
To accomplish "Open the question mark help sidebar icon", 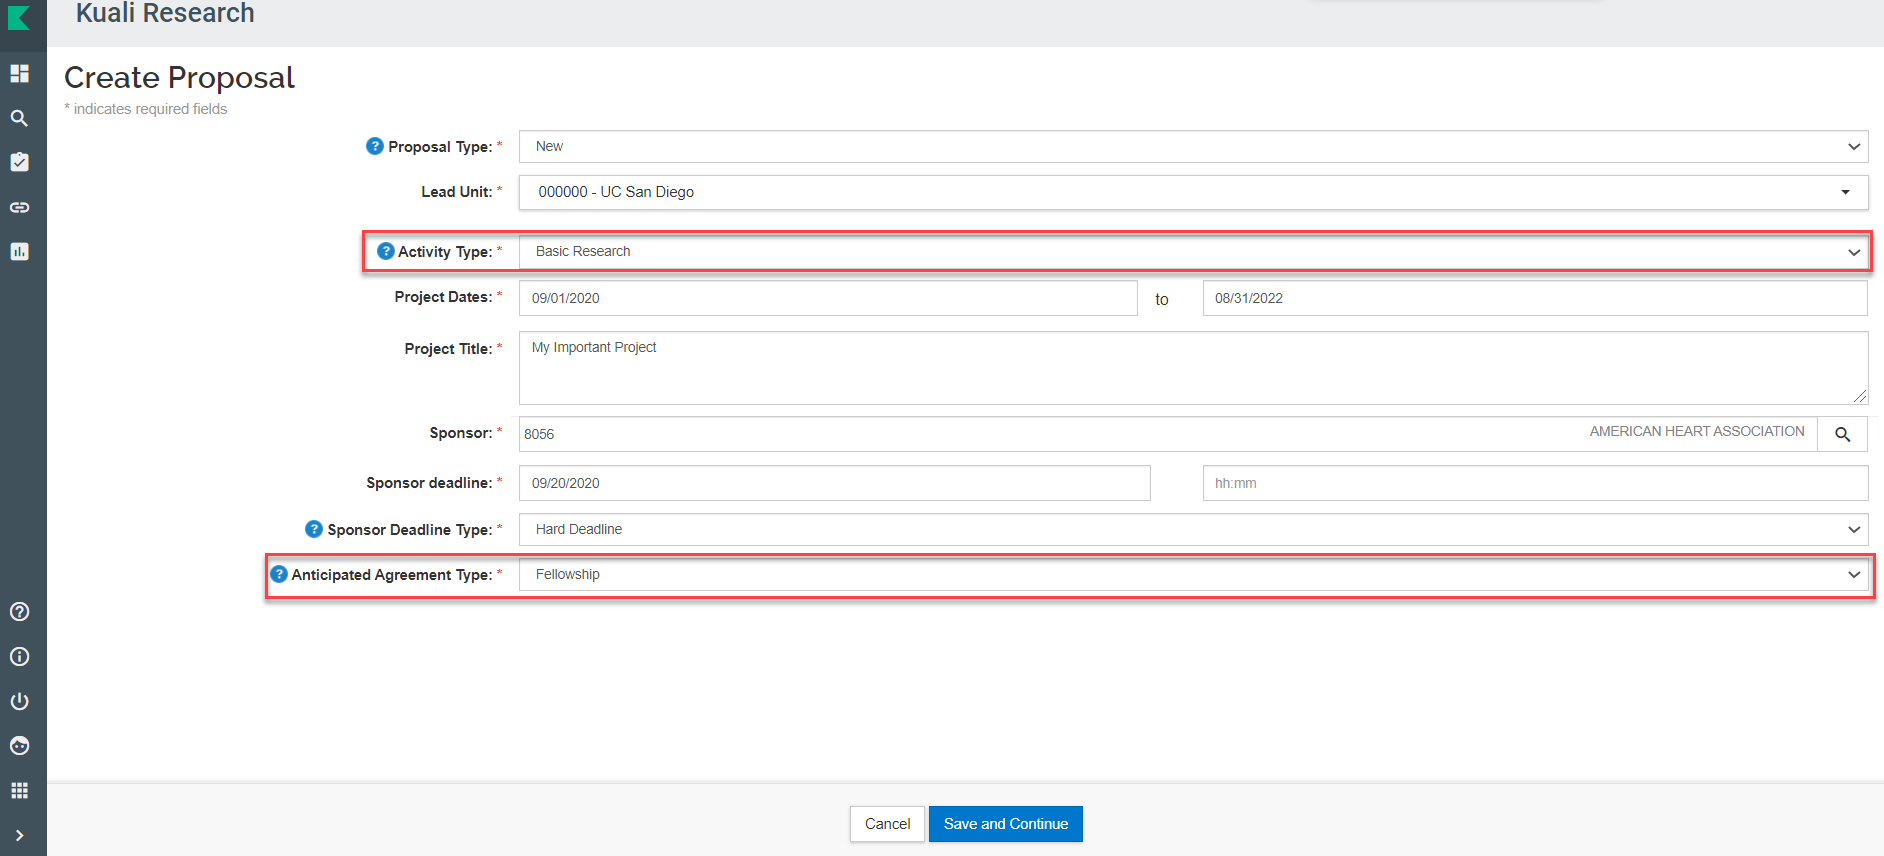I will pyautogui.click(x=19, y=612).
